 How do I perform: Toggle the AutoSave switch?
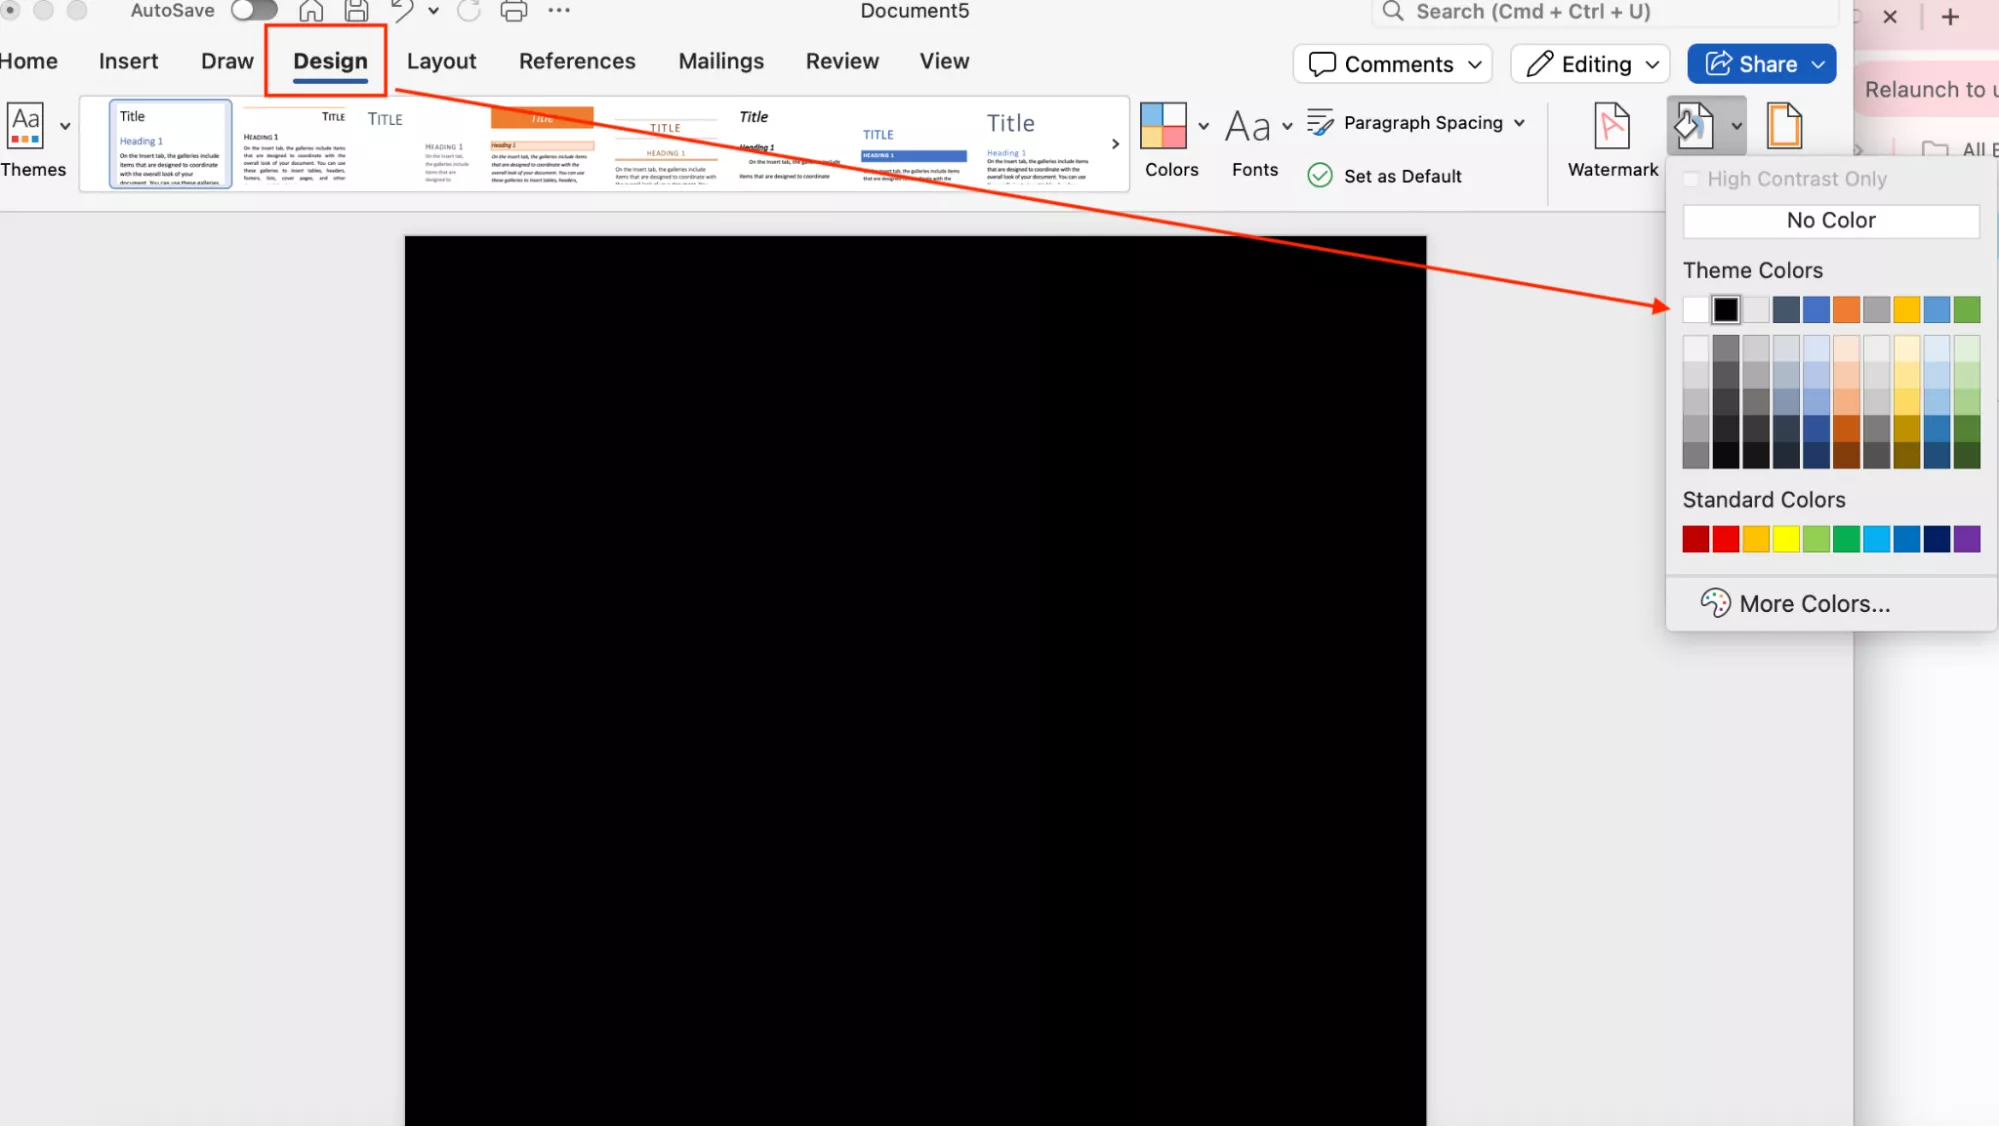254,11
